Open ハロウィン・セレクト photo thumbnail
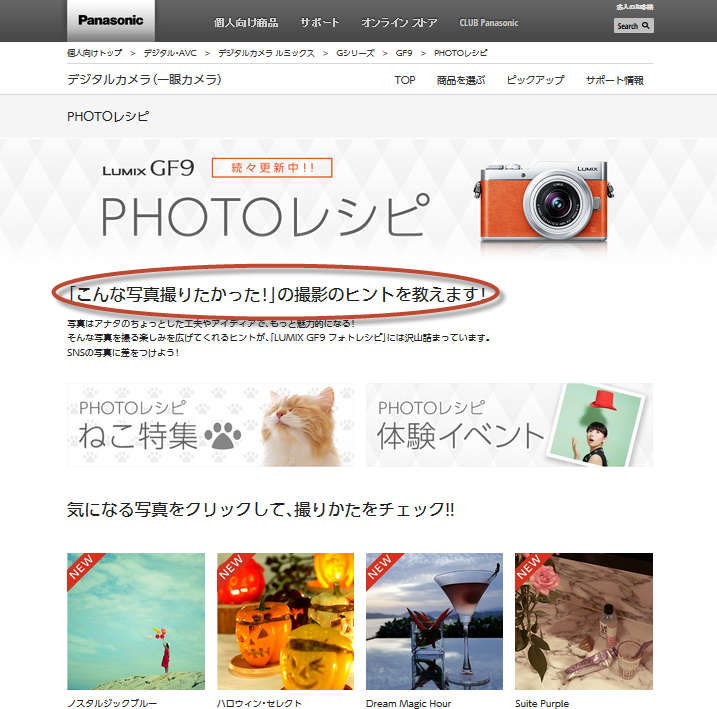717x709 pixels. pos(285,621)
